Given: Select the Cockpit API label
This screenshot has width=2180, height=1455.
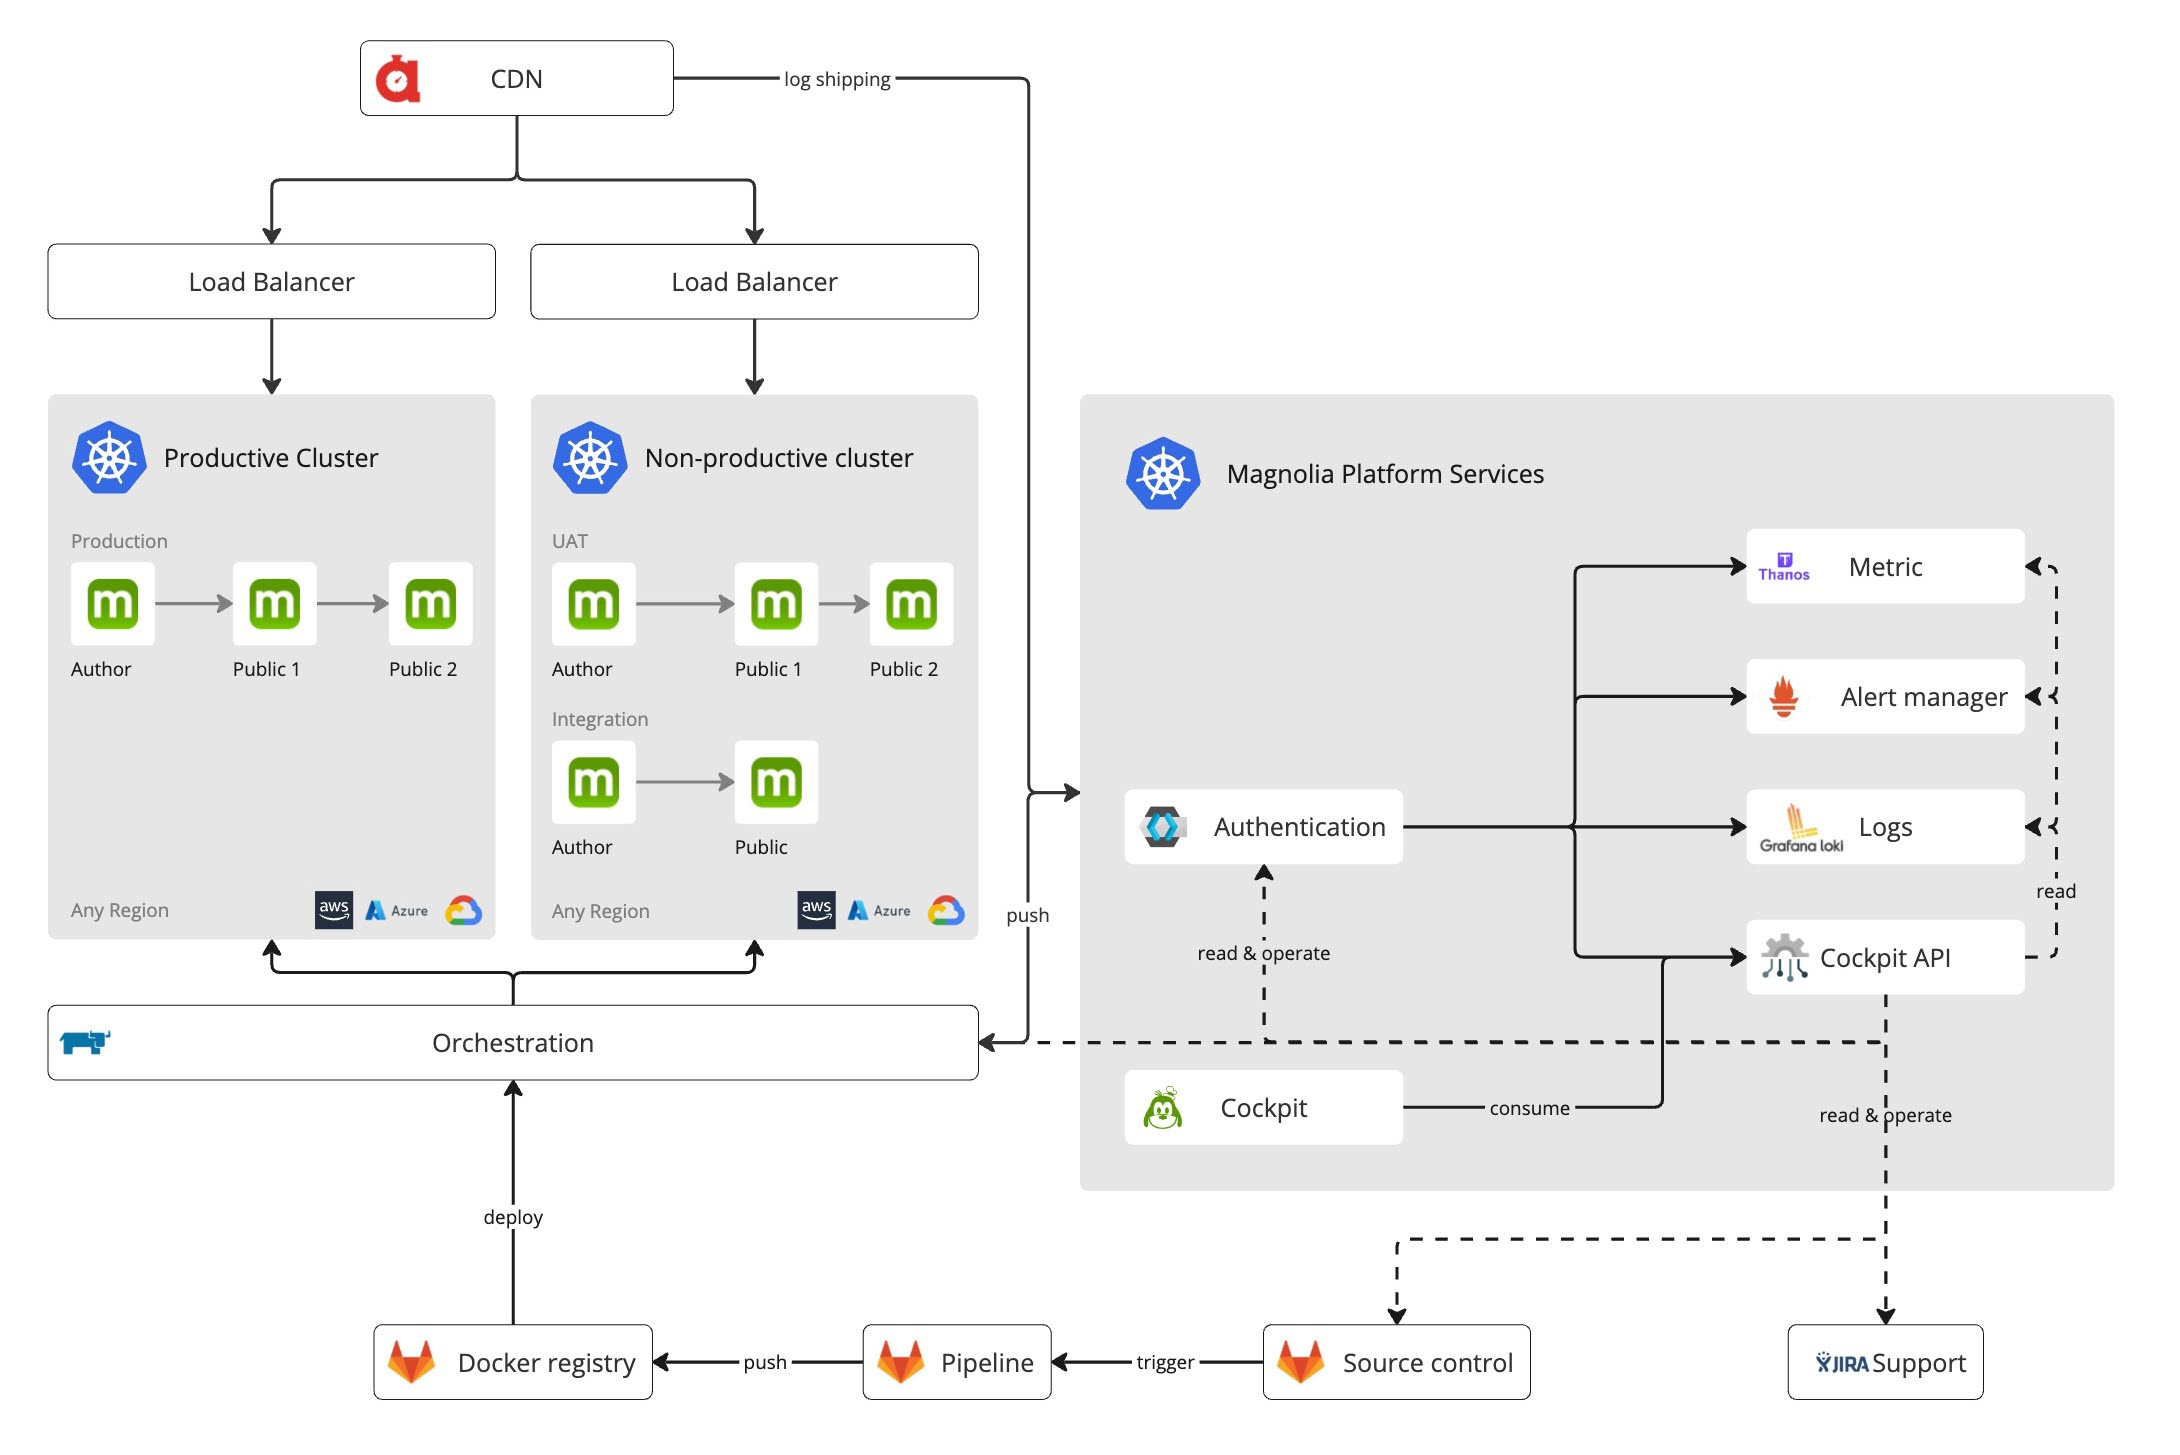Looking at the screenshot, I should [1885, 958].
